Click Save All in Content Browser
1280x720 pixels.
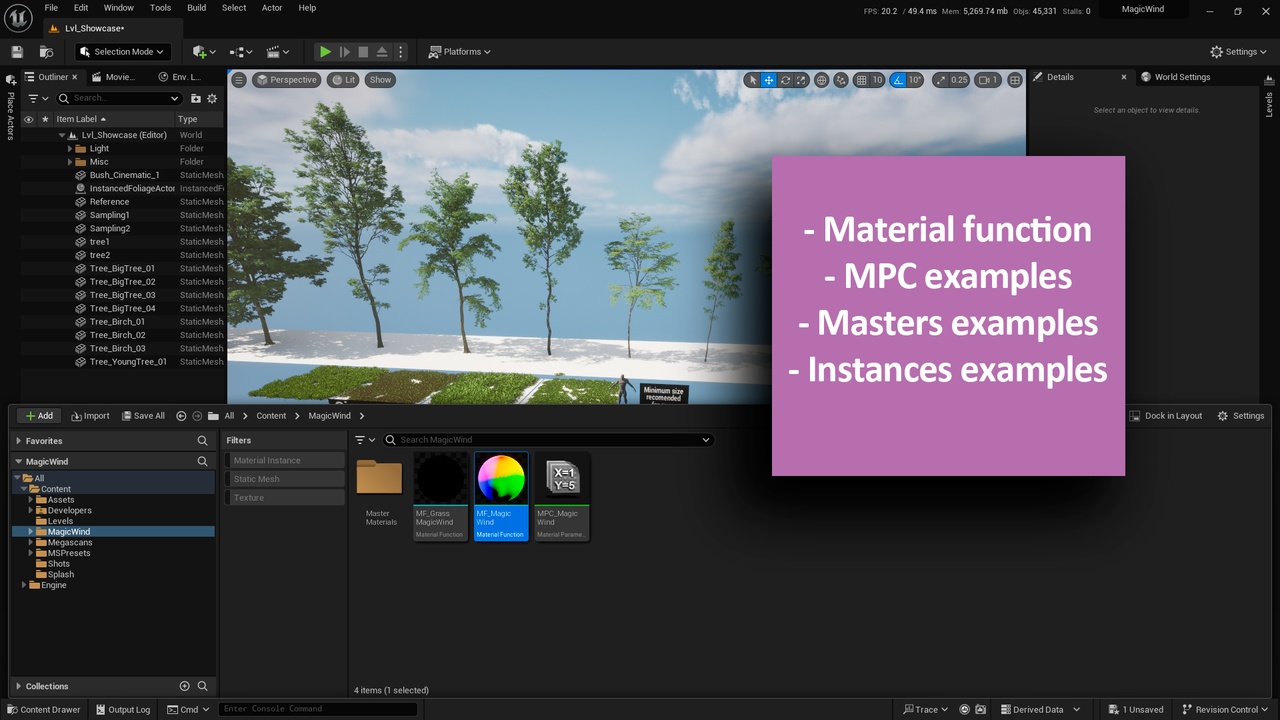(143, 416)
